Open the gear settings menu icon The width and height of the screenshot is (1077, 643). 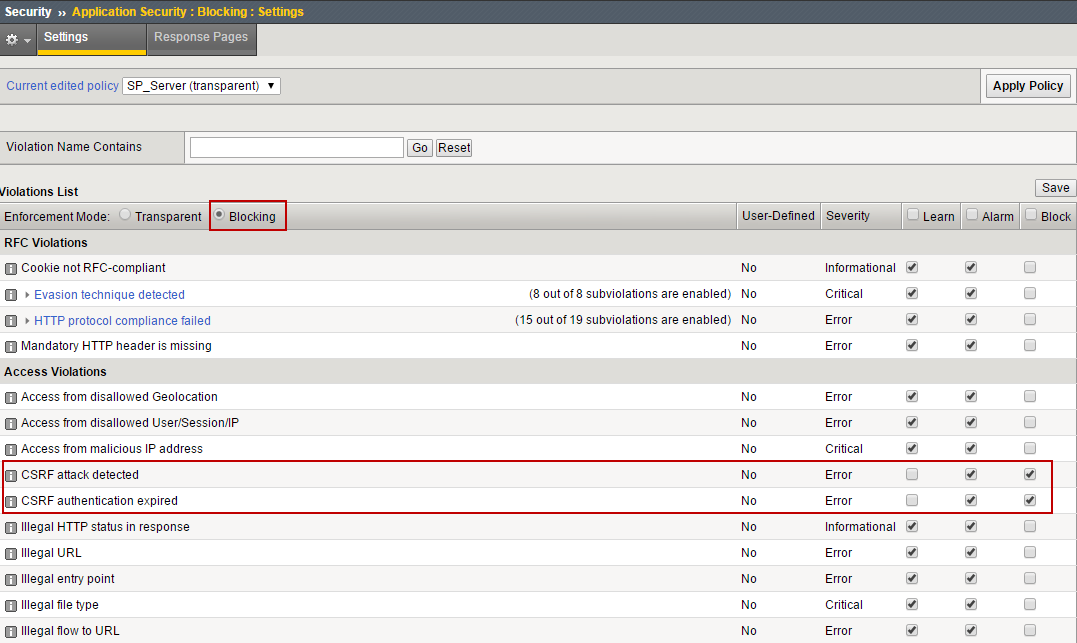click(17, 39)
